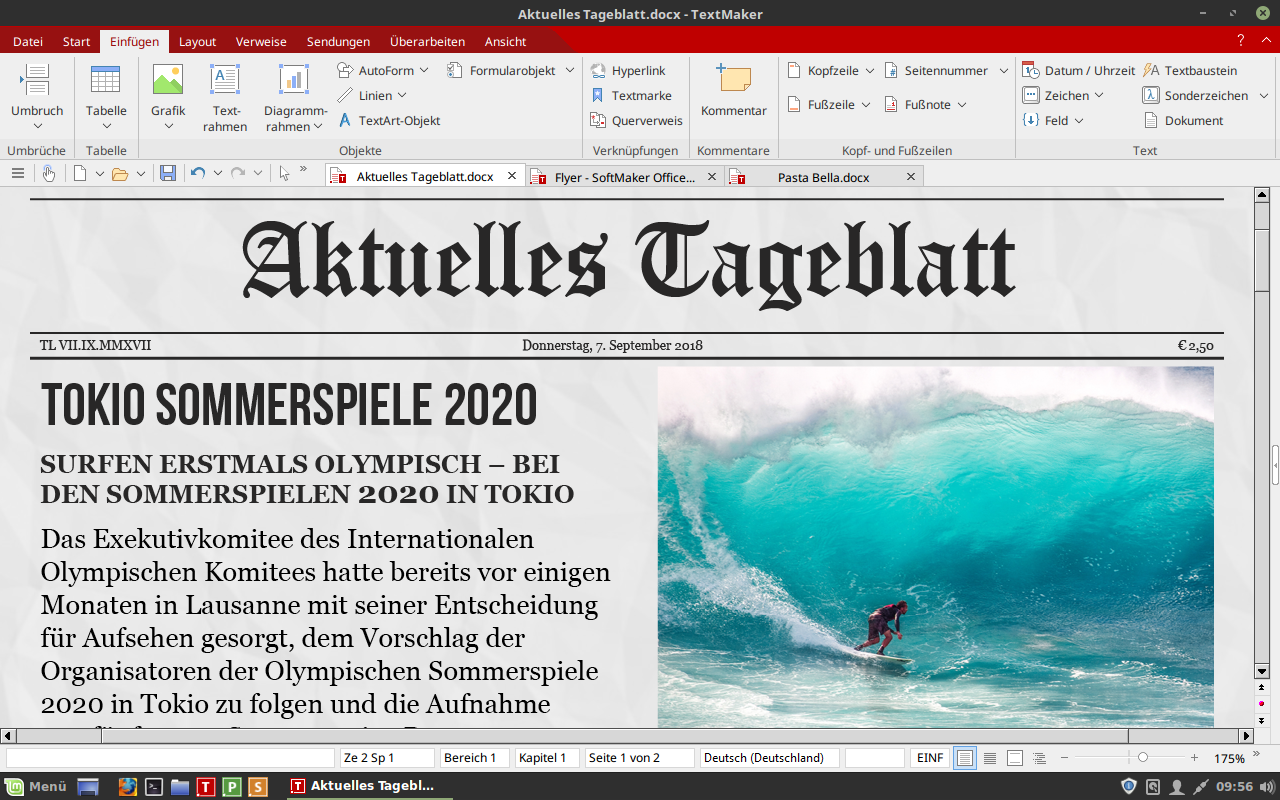The width and height of the screenshot is (1280, 800).
Task: Activate touch mode hand icon
Action: click(x=49, y=174)
